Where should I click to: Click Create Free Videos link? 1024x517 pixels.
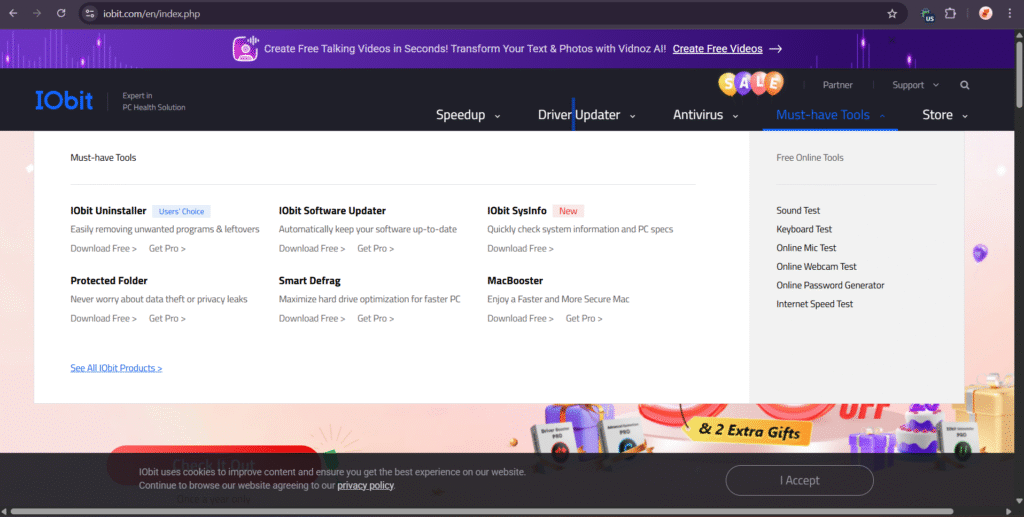pos(717,49)
